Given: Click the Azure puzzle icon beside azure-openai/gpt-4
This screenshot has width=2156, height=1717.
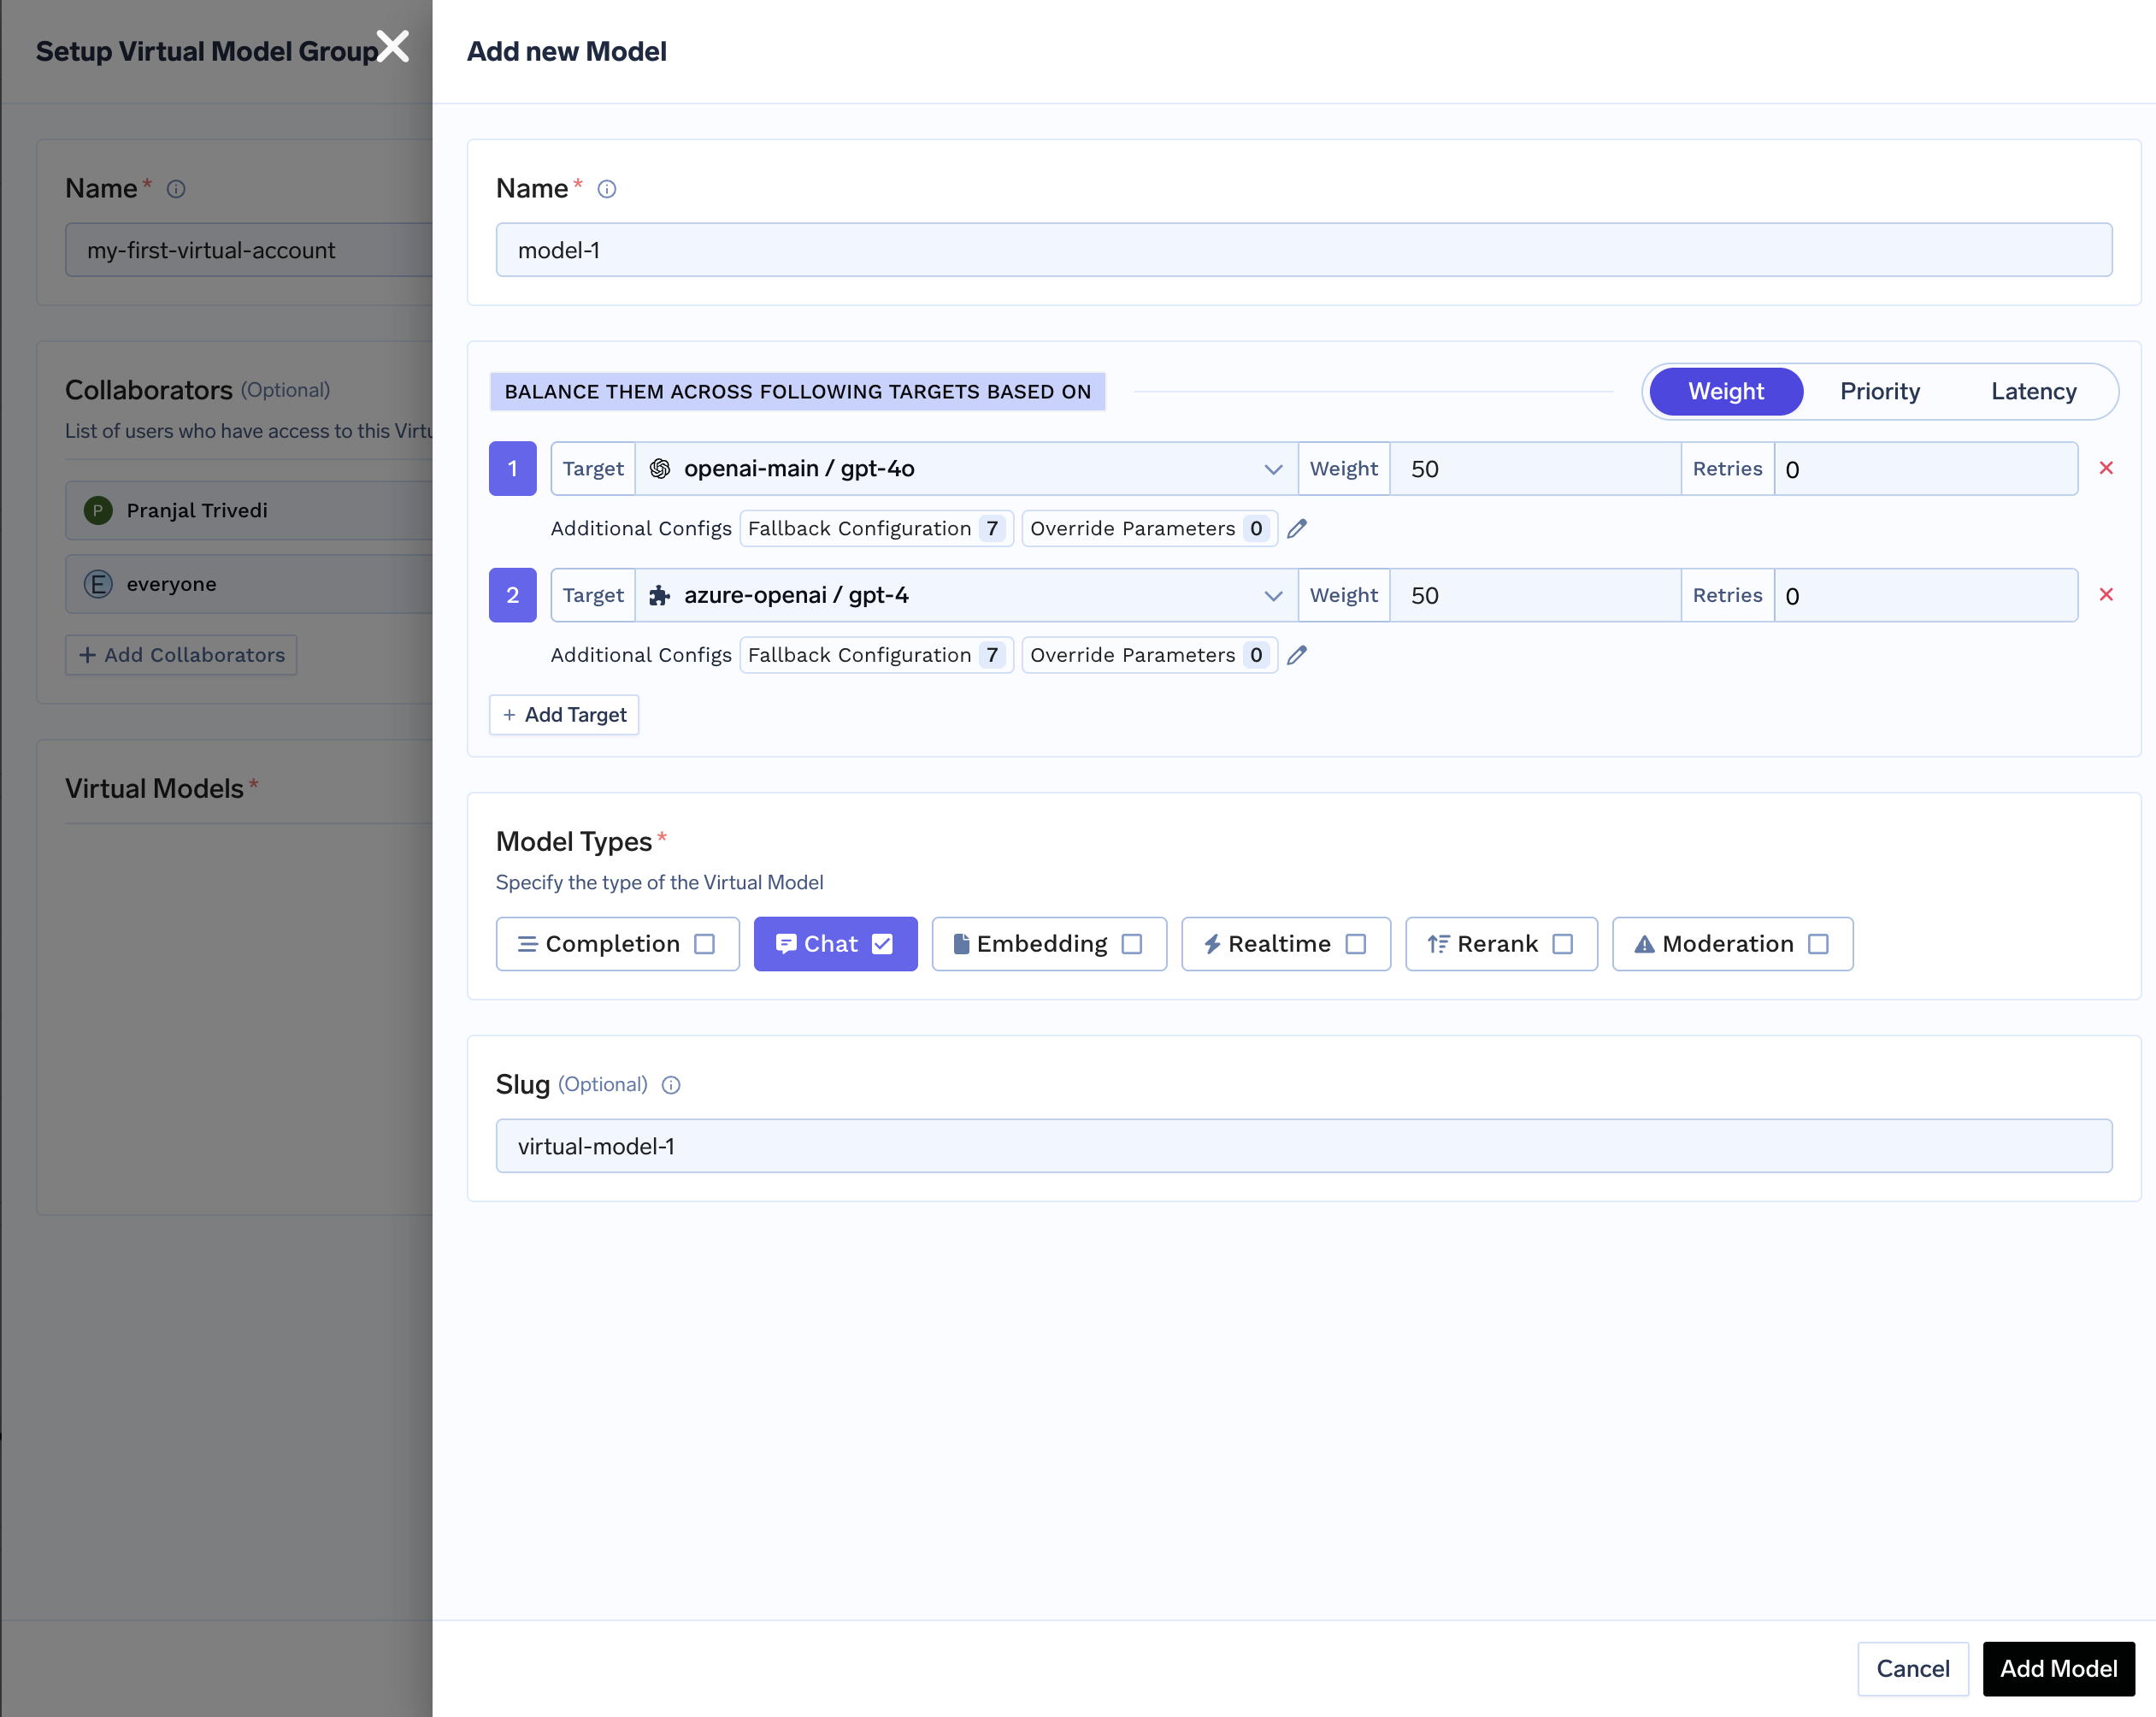Looking at the screenshot, I should tap(659, 594).
